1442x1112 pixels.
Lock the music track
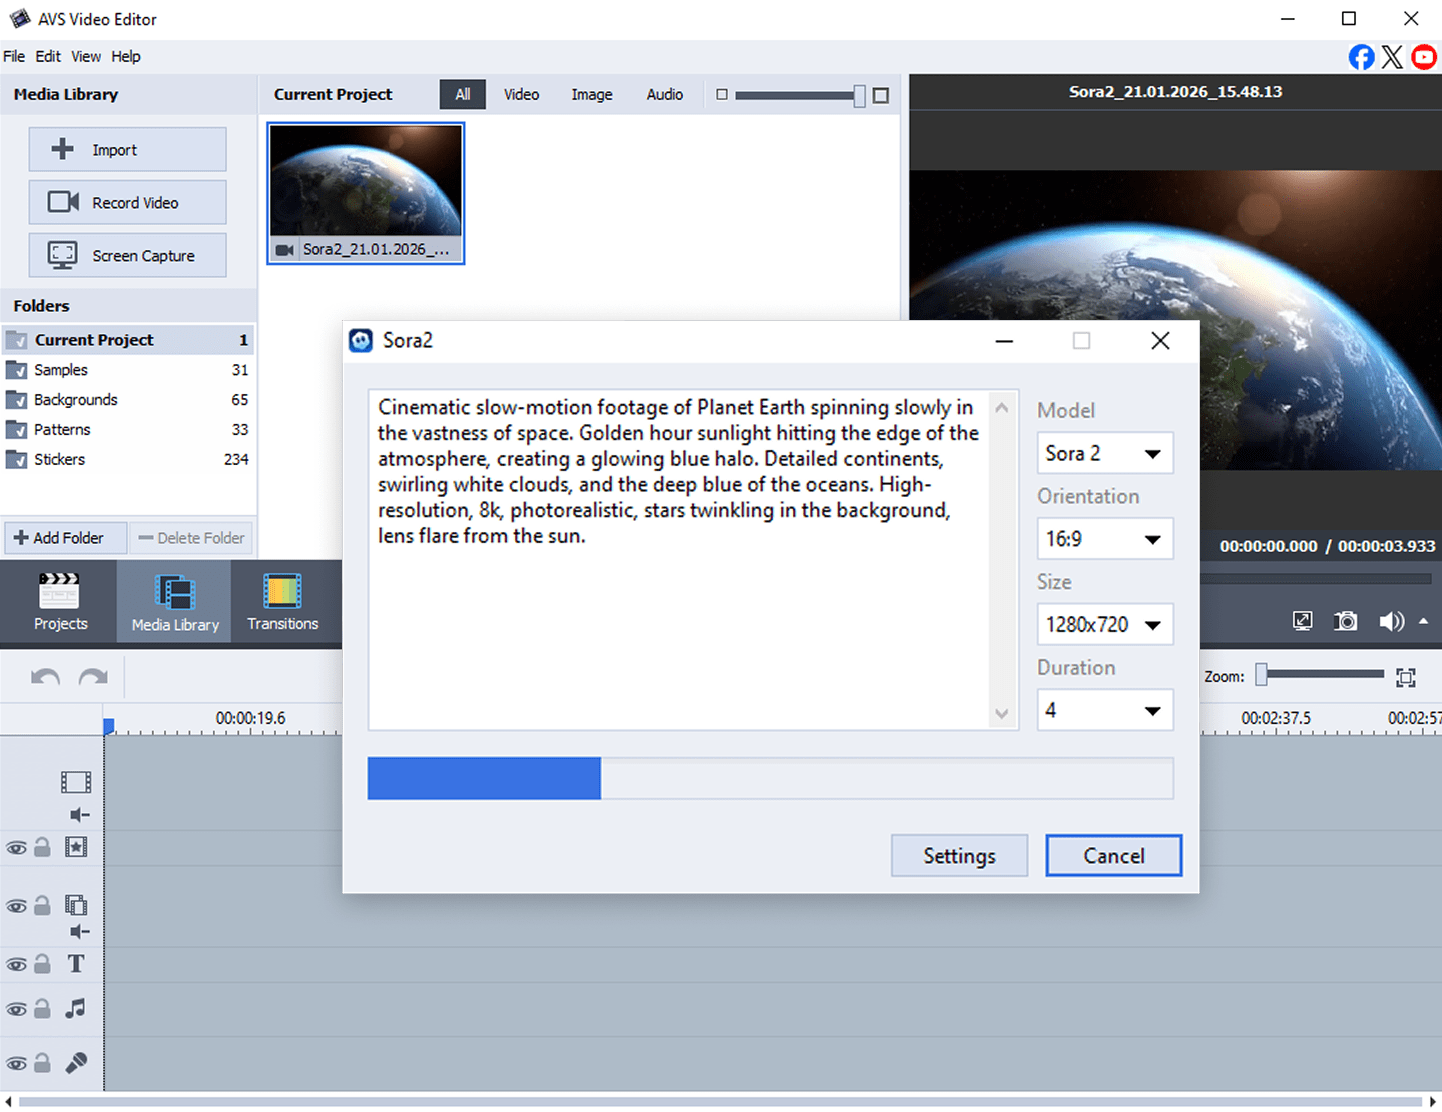42,1008
